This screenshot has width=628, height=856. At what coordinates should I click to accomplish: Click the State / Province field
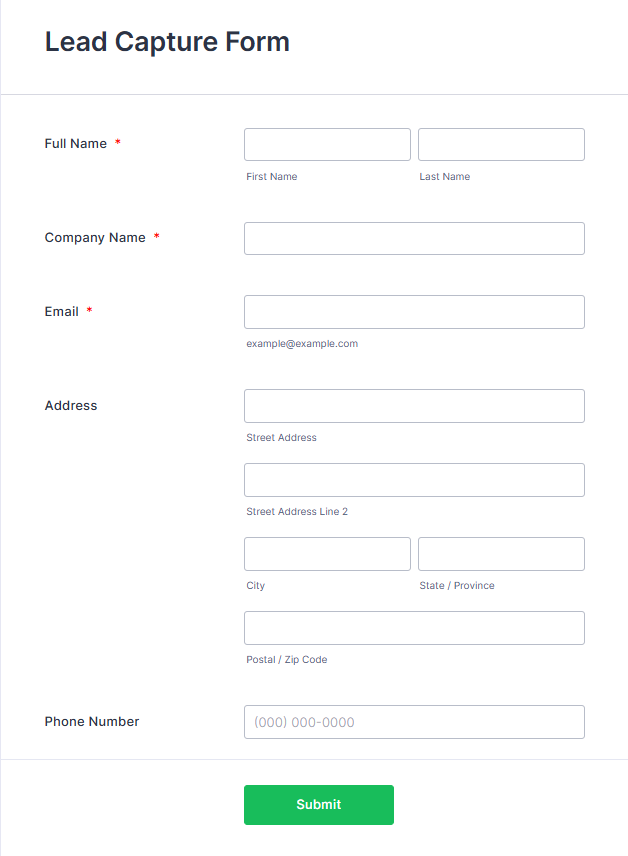click(501, 554)
